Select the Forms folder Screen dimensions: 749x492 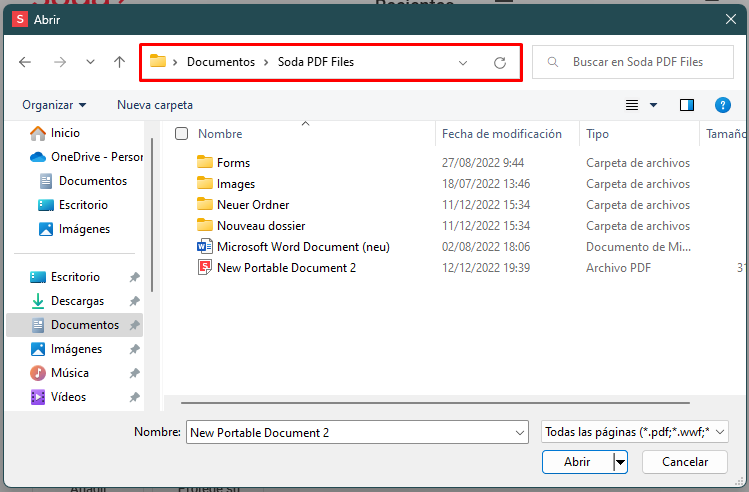(233, 163)
